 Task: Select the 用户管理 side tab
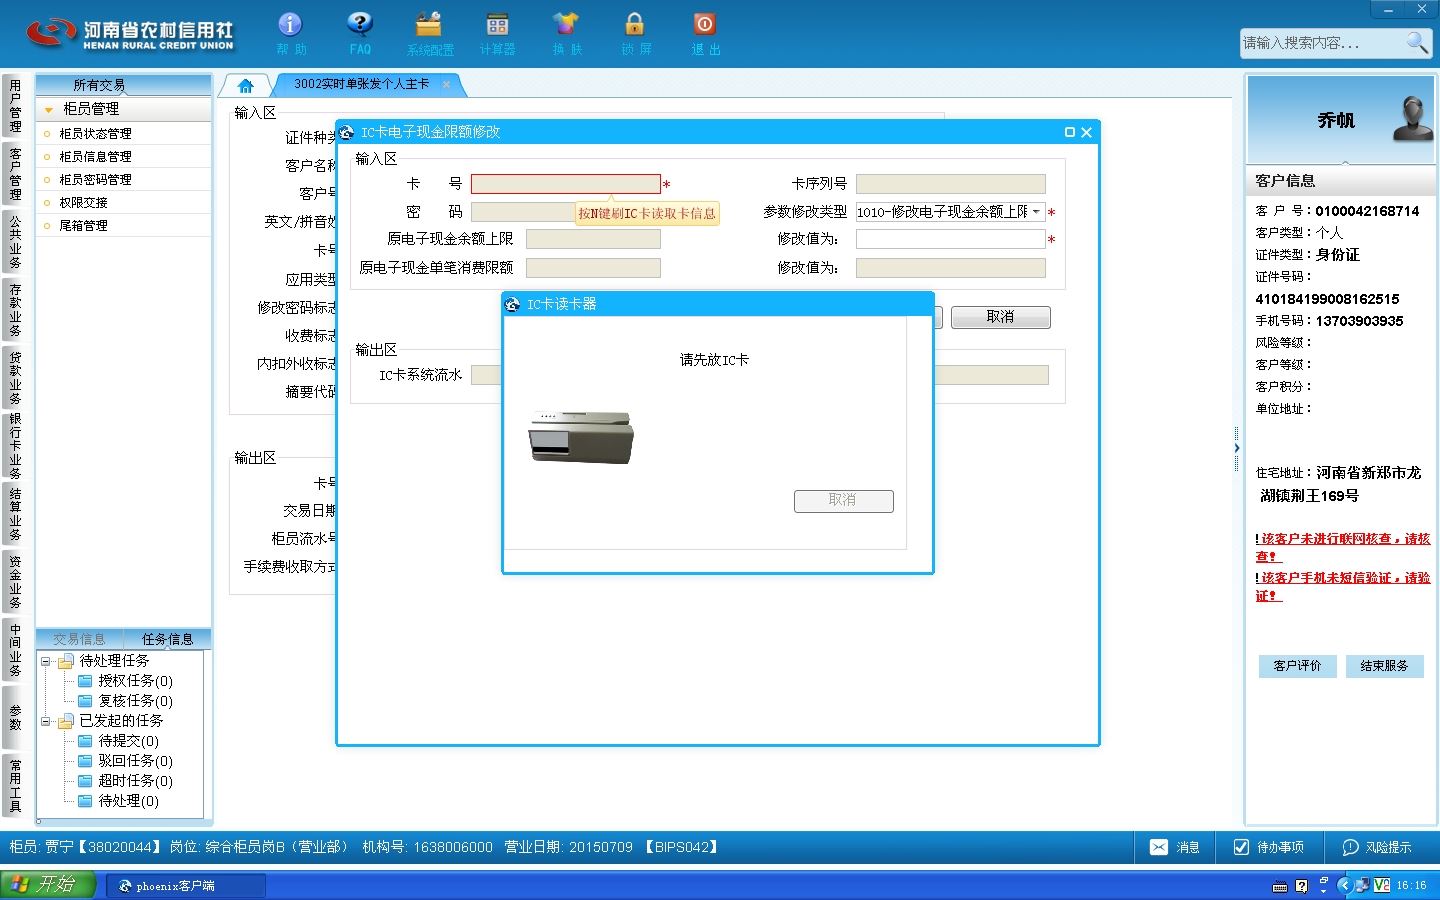coord(15,106)
